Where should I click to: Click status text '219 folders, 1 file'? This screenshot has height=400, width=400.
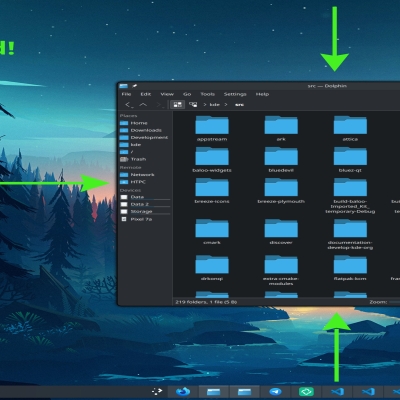point(206,302)
